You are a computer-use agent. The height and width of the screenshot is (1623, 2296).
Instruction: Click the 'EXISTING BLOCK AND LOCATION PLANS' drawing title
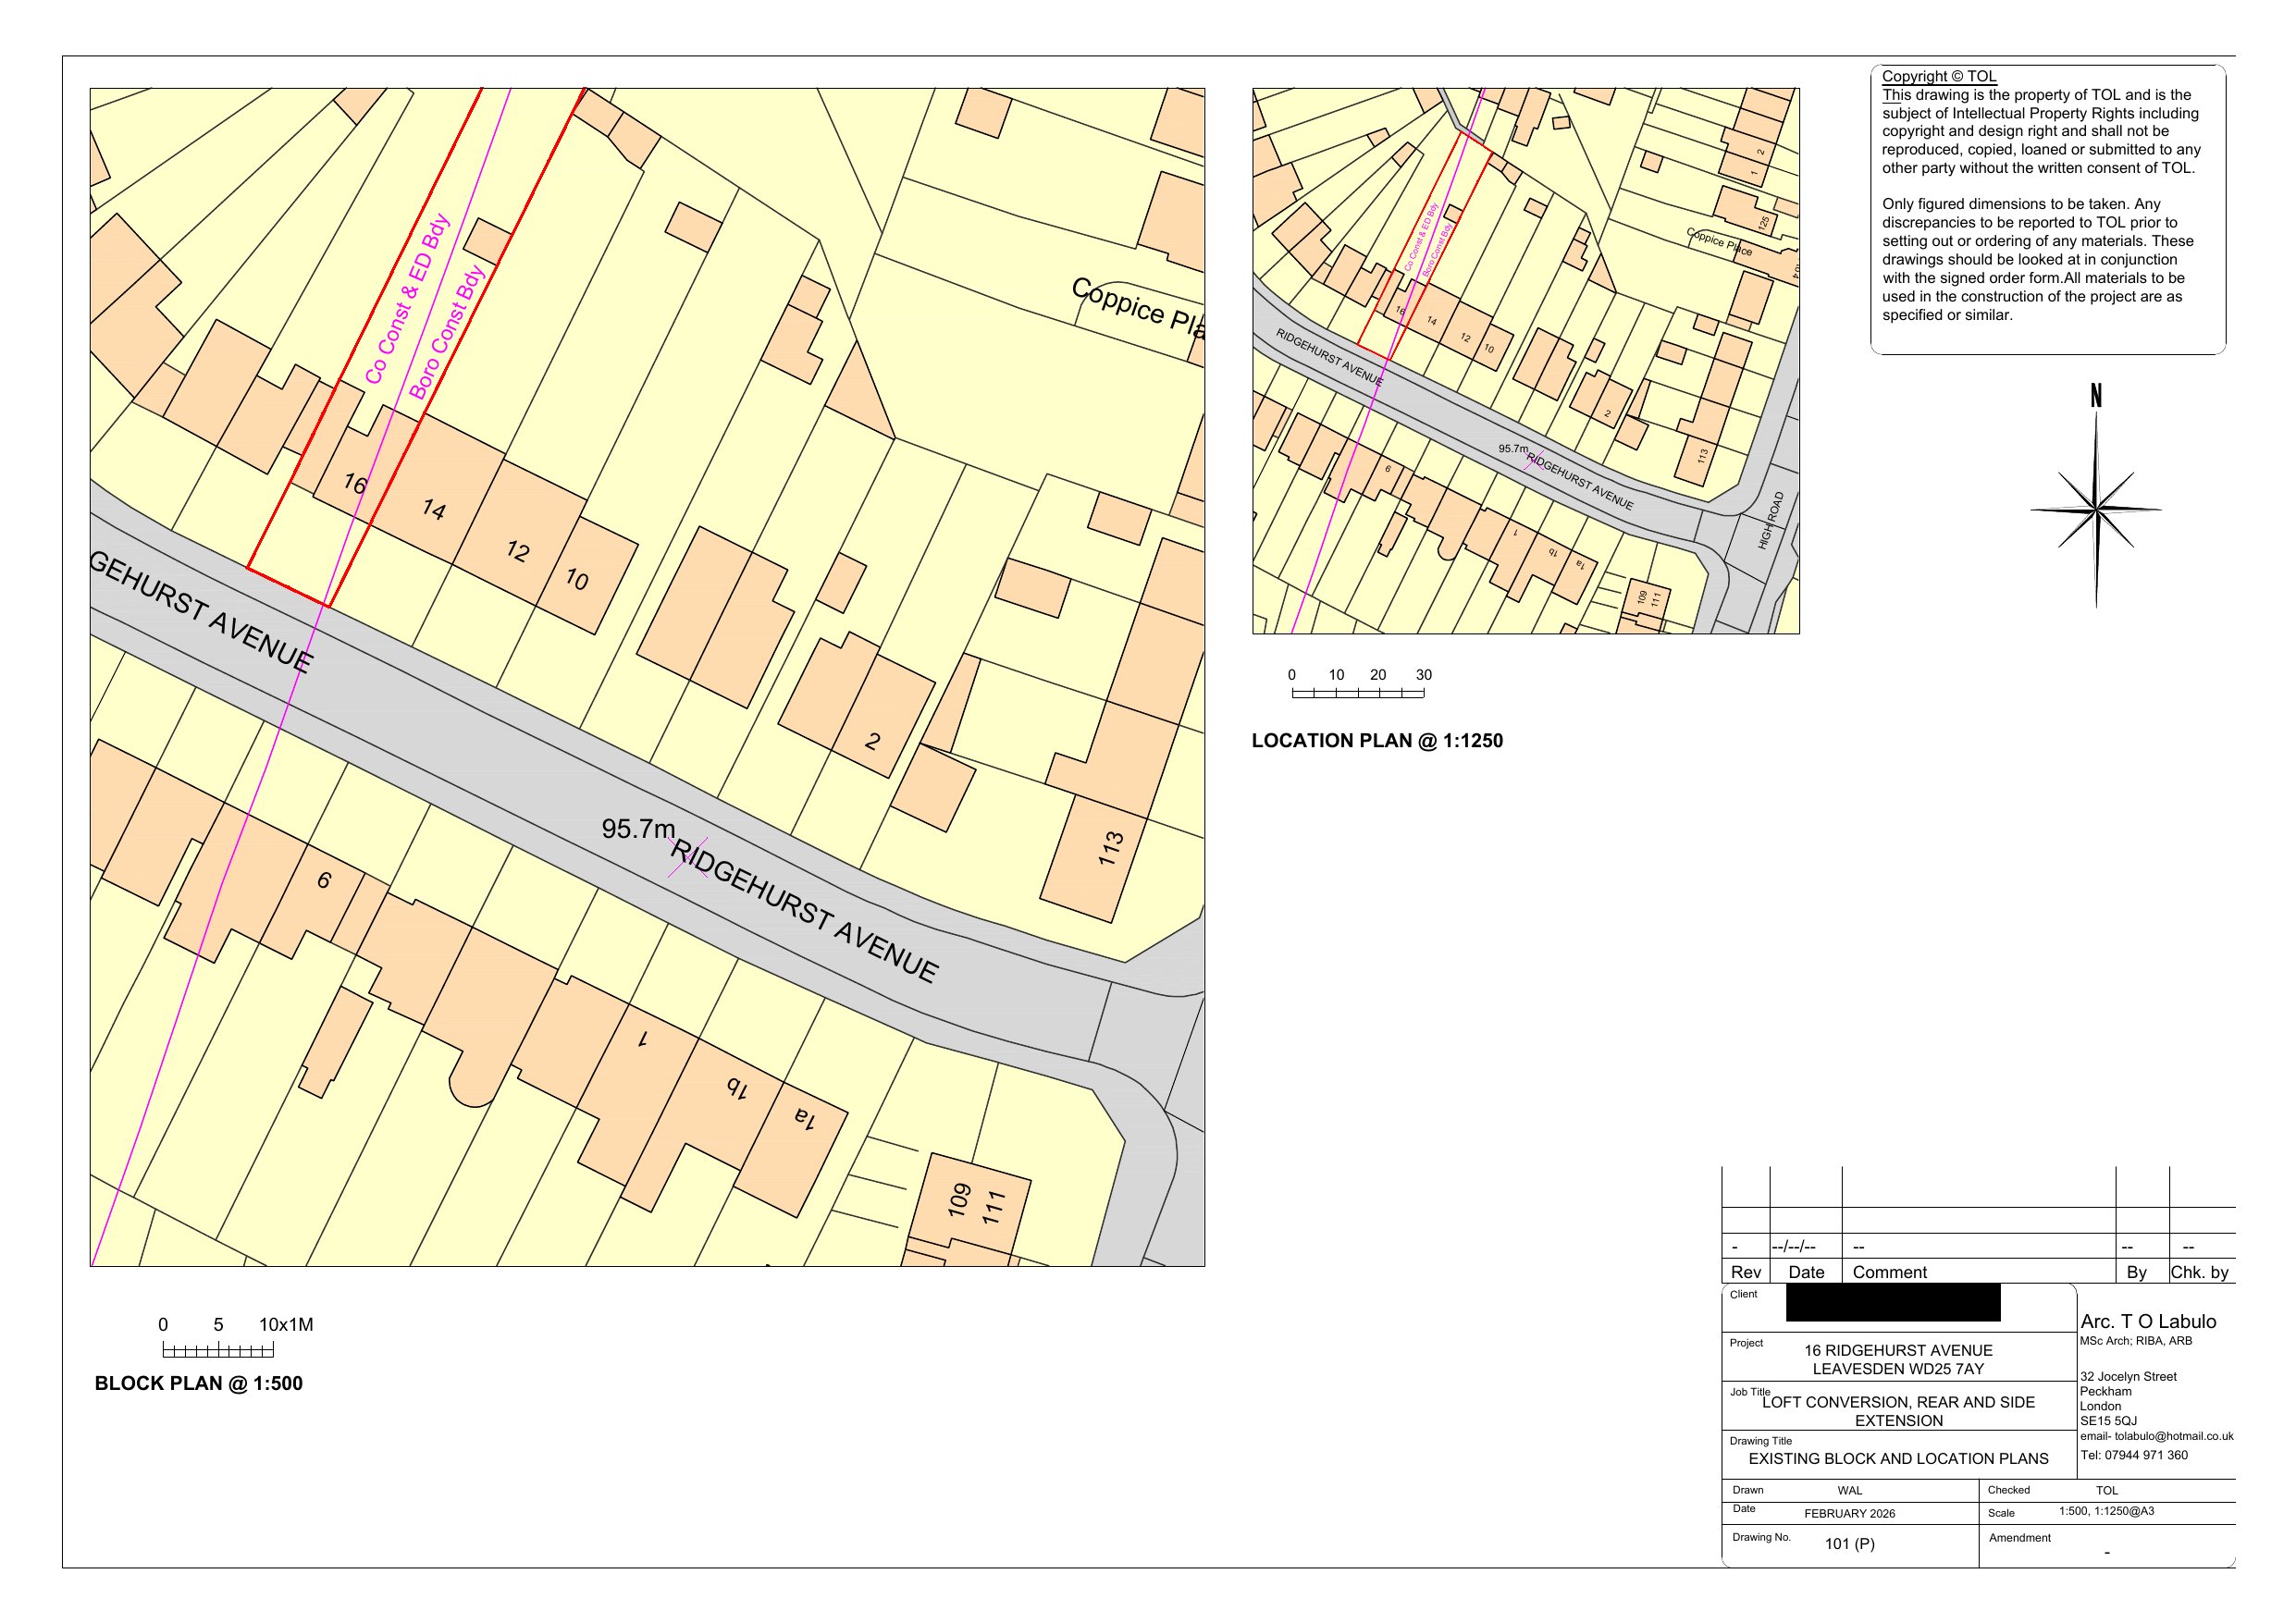pyautogui.click(x=1897, y=1458)
